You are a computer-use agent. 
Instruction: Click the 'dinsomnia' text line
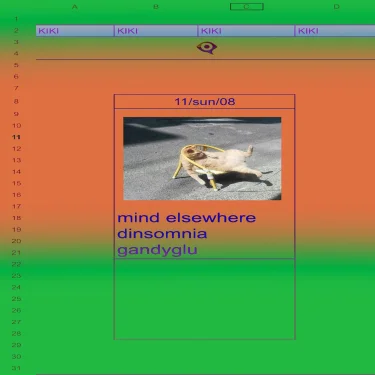(x=162, y=234)
